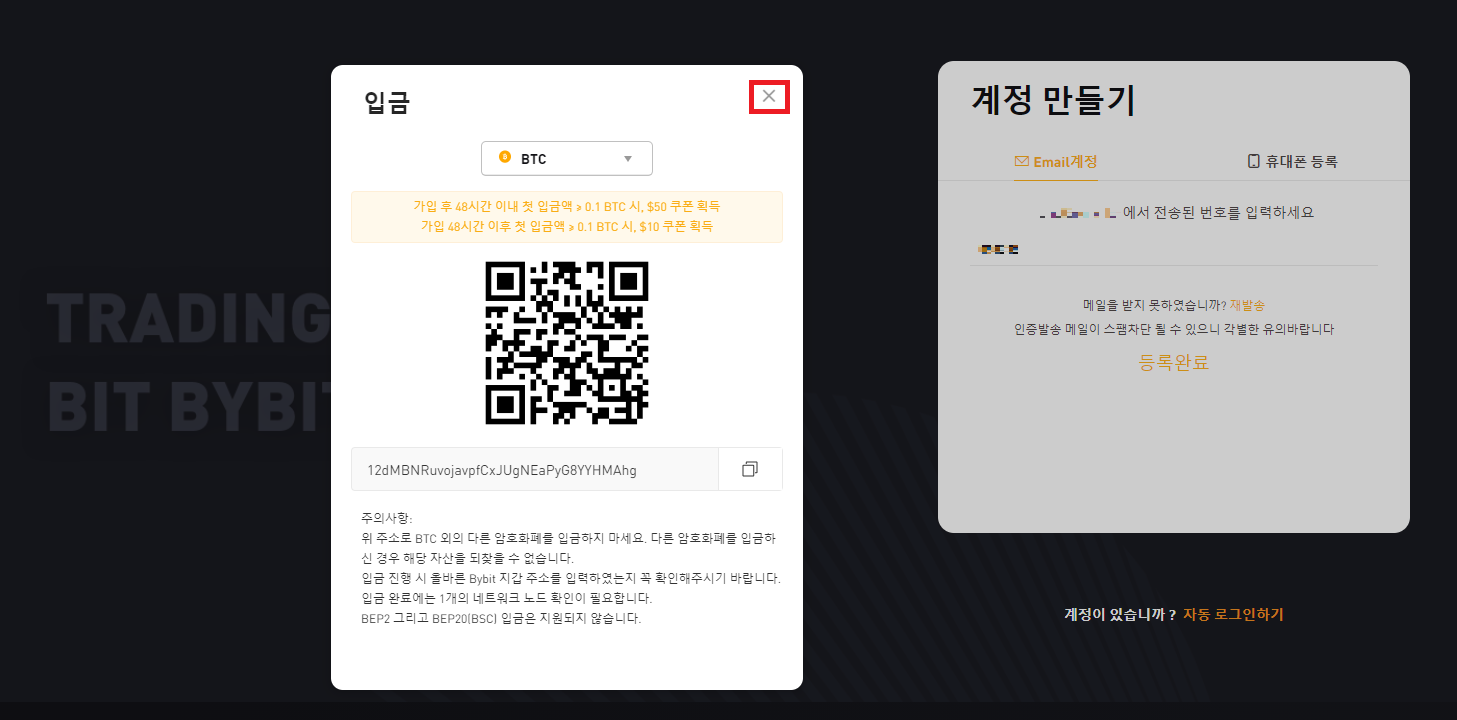Click 재발송 resend link
1457x720 pixels.
[1247, 305]
